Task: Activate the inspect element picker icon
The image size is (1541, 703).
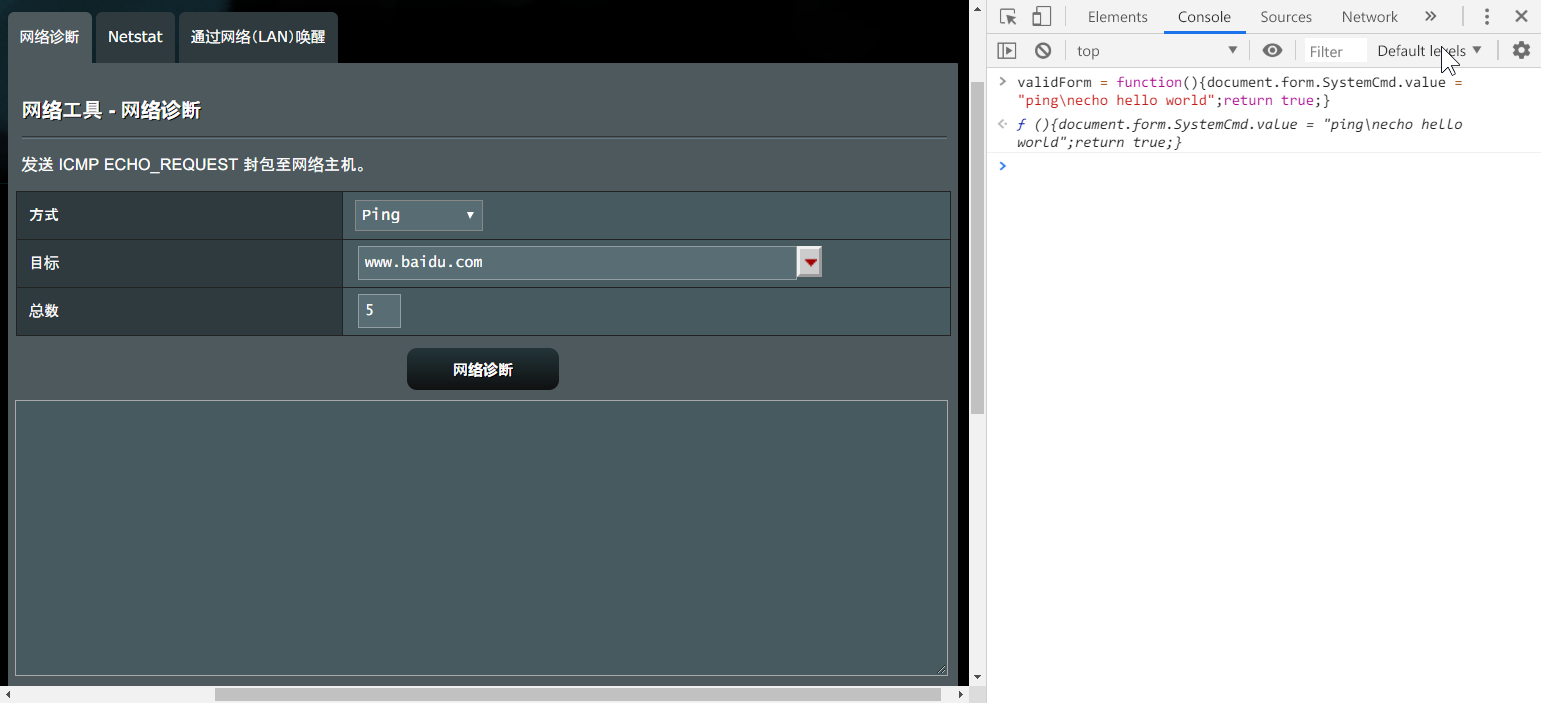Action: click(x=1008, y=17)
